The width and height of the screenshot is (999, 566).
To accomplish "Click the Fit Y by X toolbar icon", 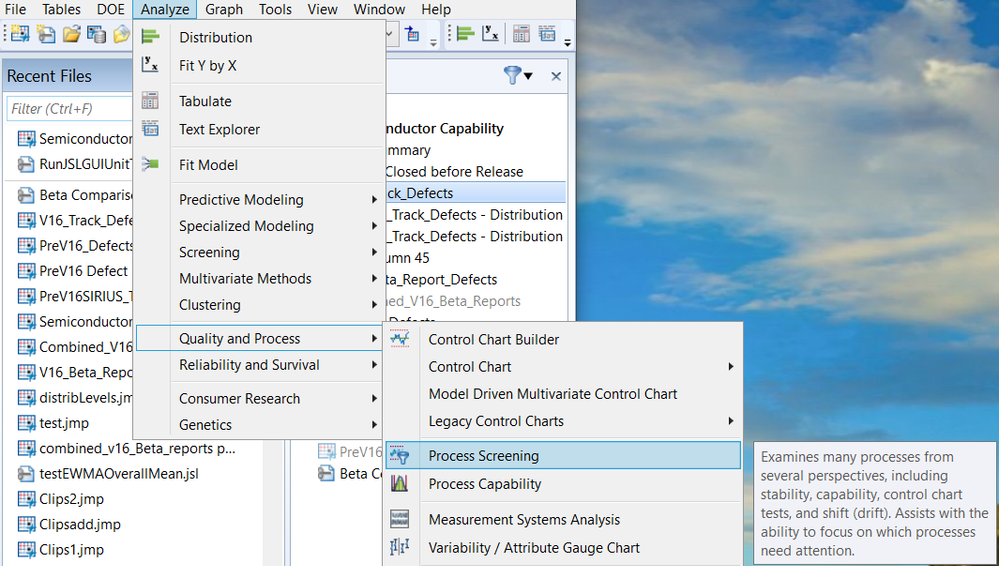I will click(490, 33).
